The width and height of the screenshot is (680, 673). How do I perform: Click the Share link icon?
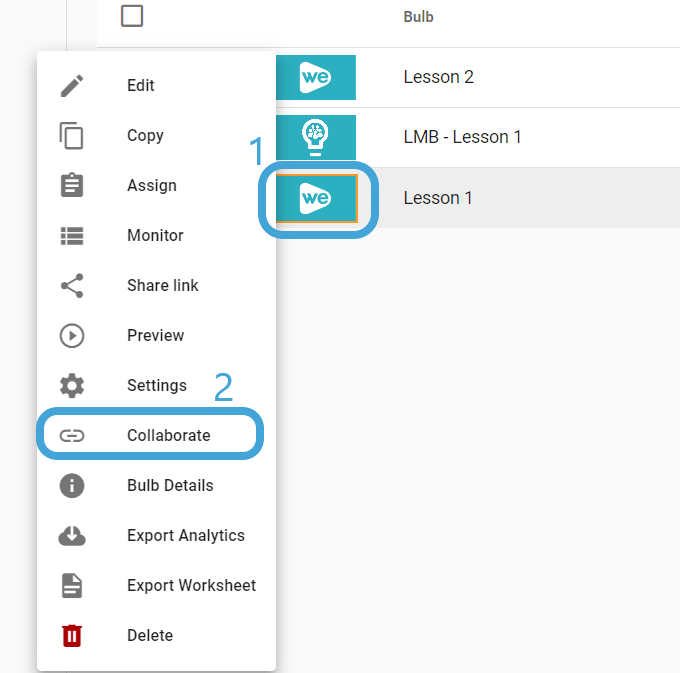(x=72, y=285)
